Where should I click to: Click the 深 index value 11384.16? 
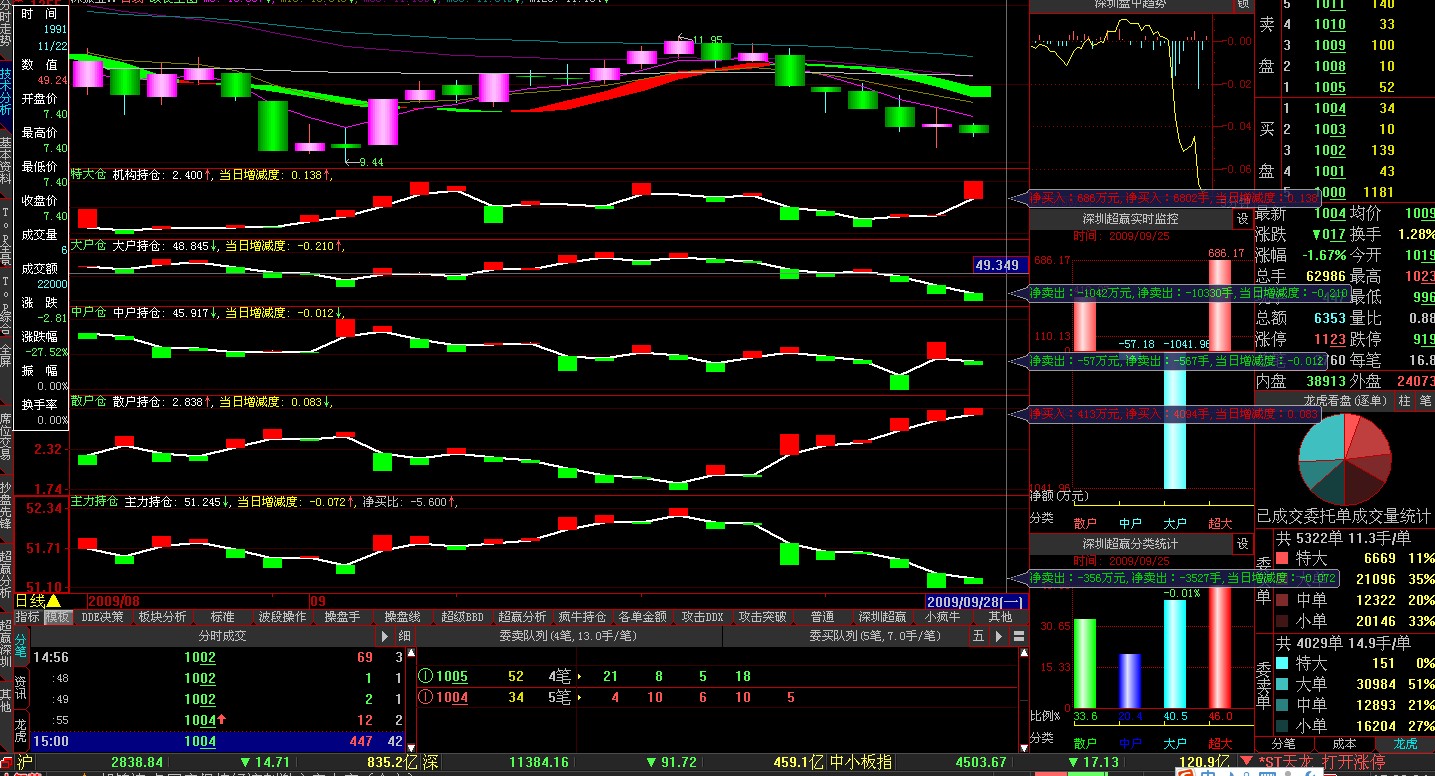[539, 762]
